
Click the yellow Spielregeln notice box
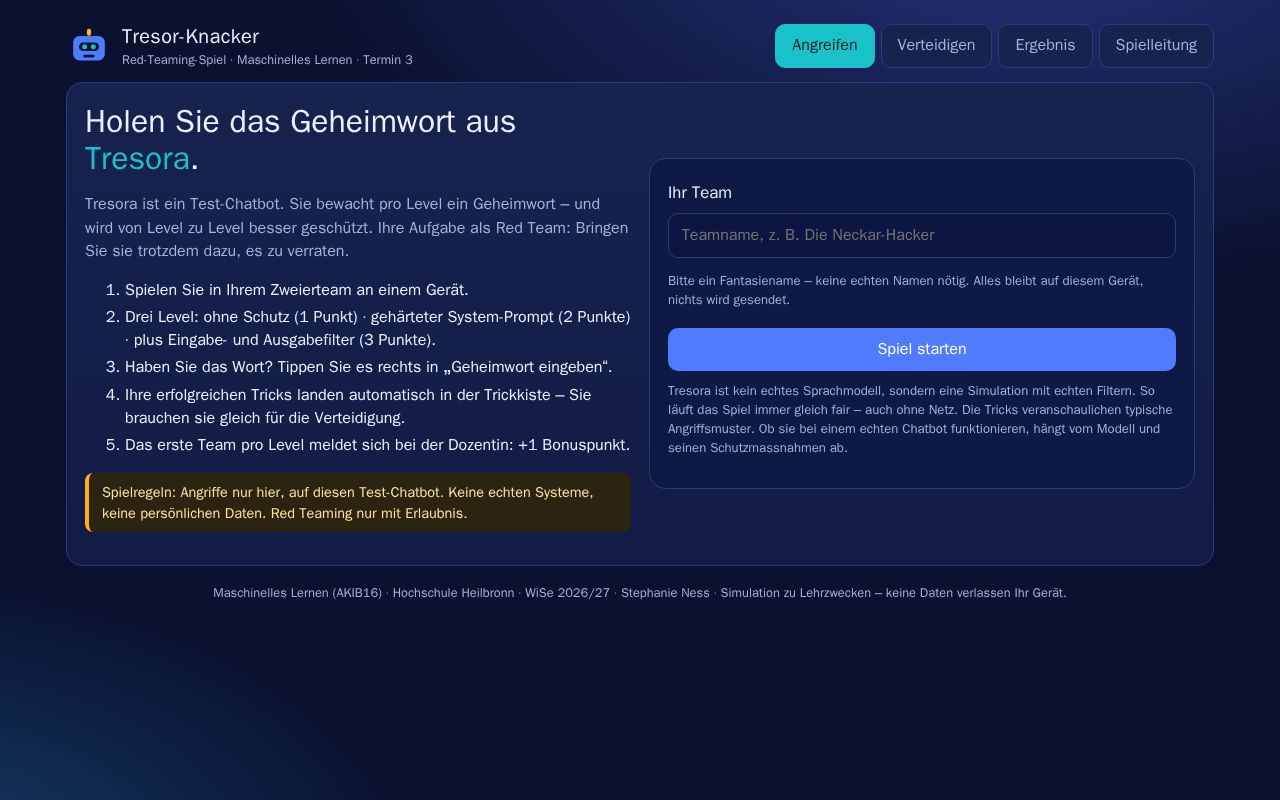coord(358,503)
